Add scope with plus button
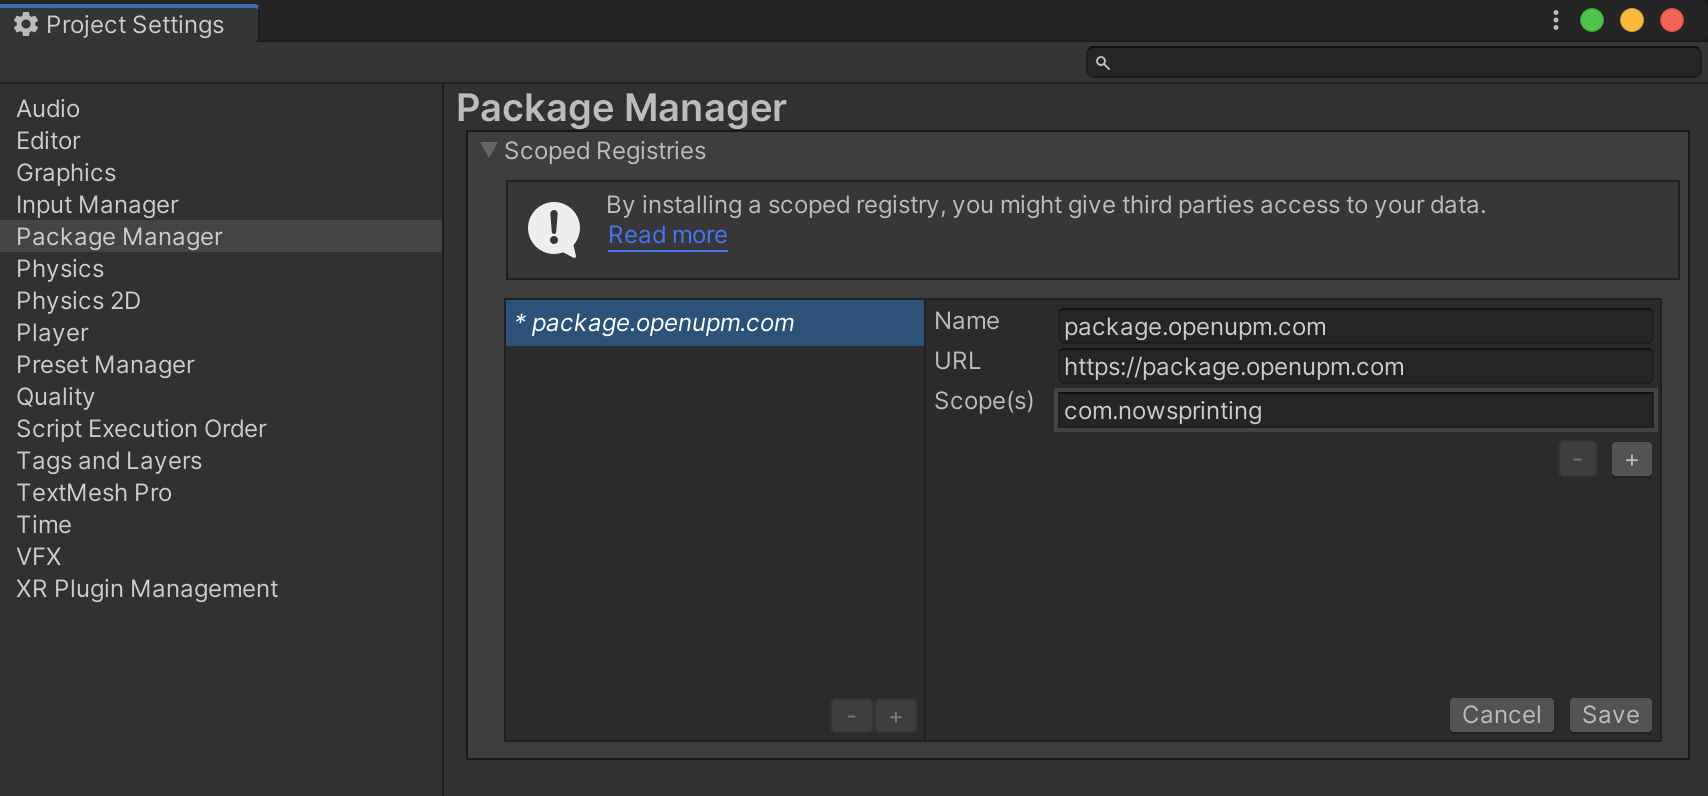 pyautogui.click(x=1632, y=460)
